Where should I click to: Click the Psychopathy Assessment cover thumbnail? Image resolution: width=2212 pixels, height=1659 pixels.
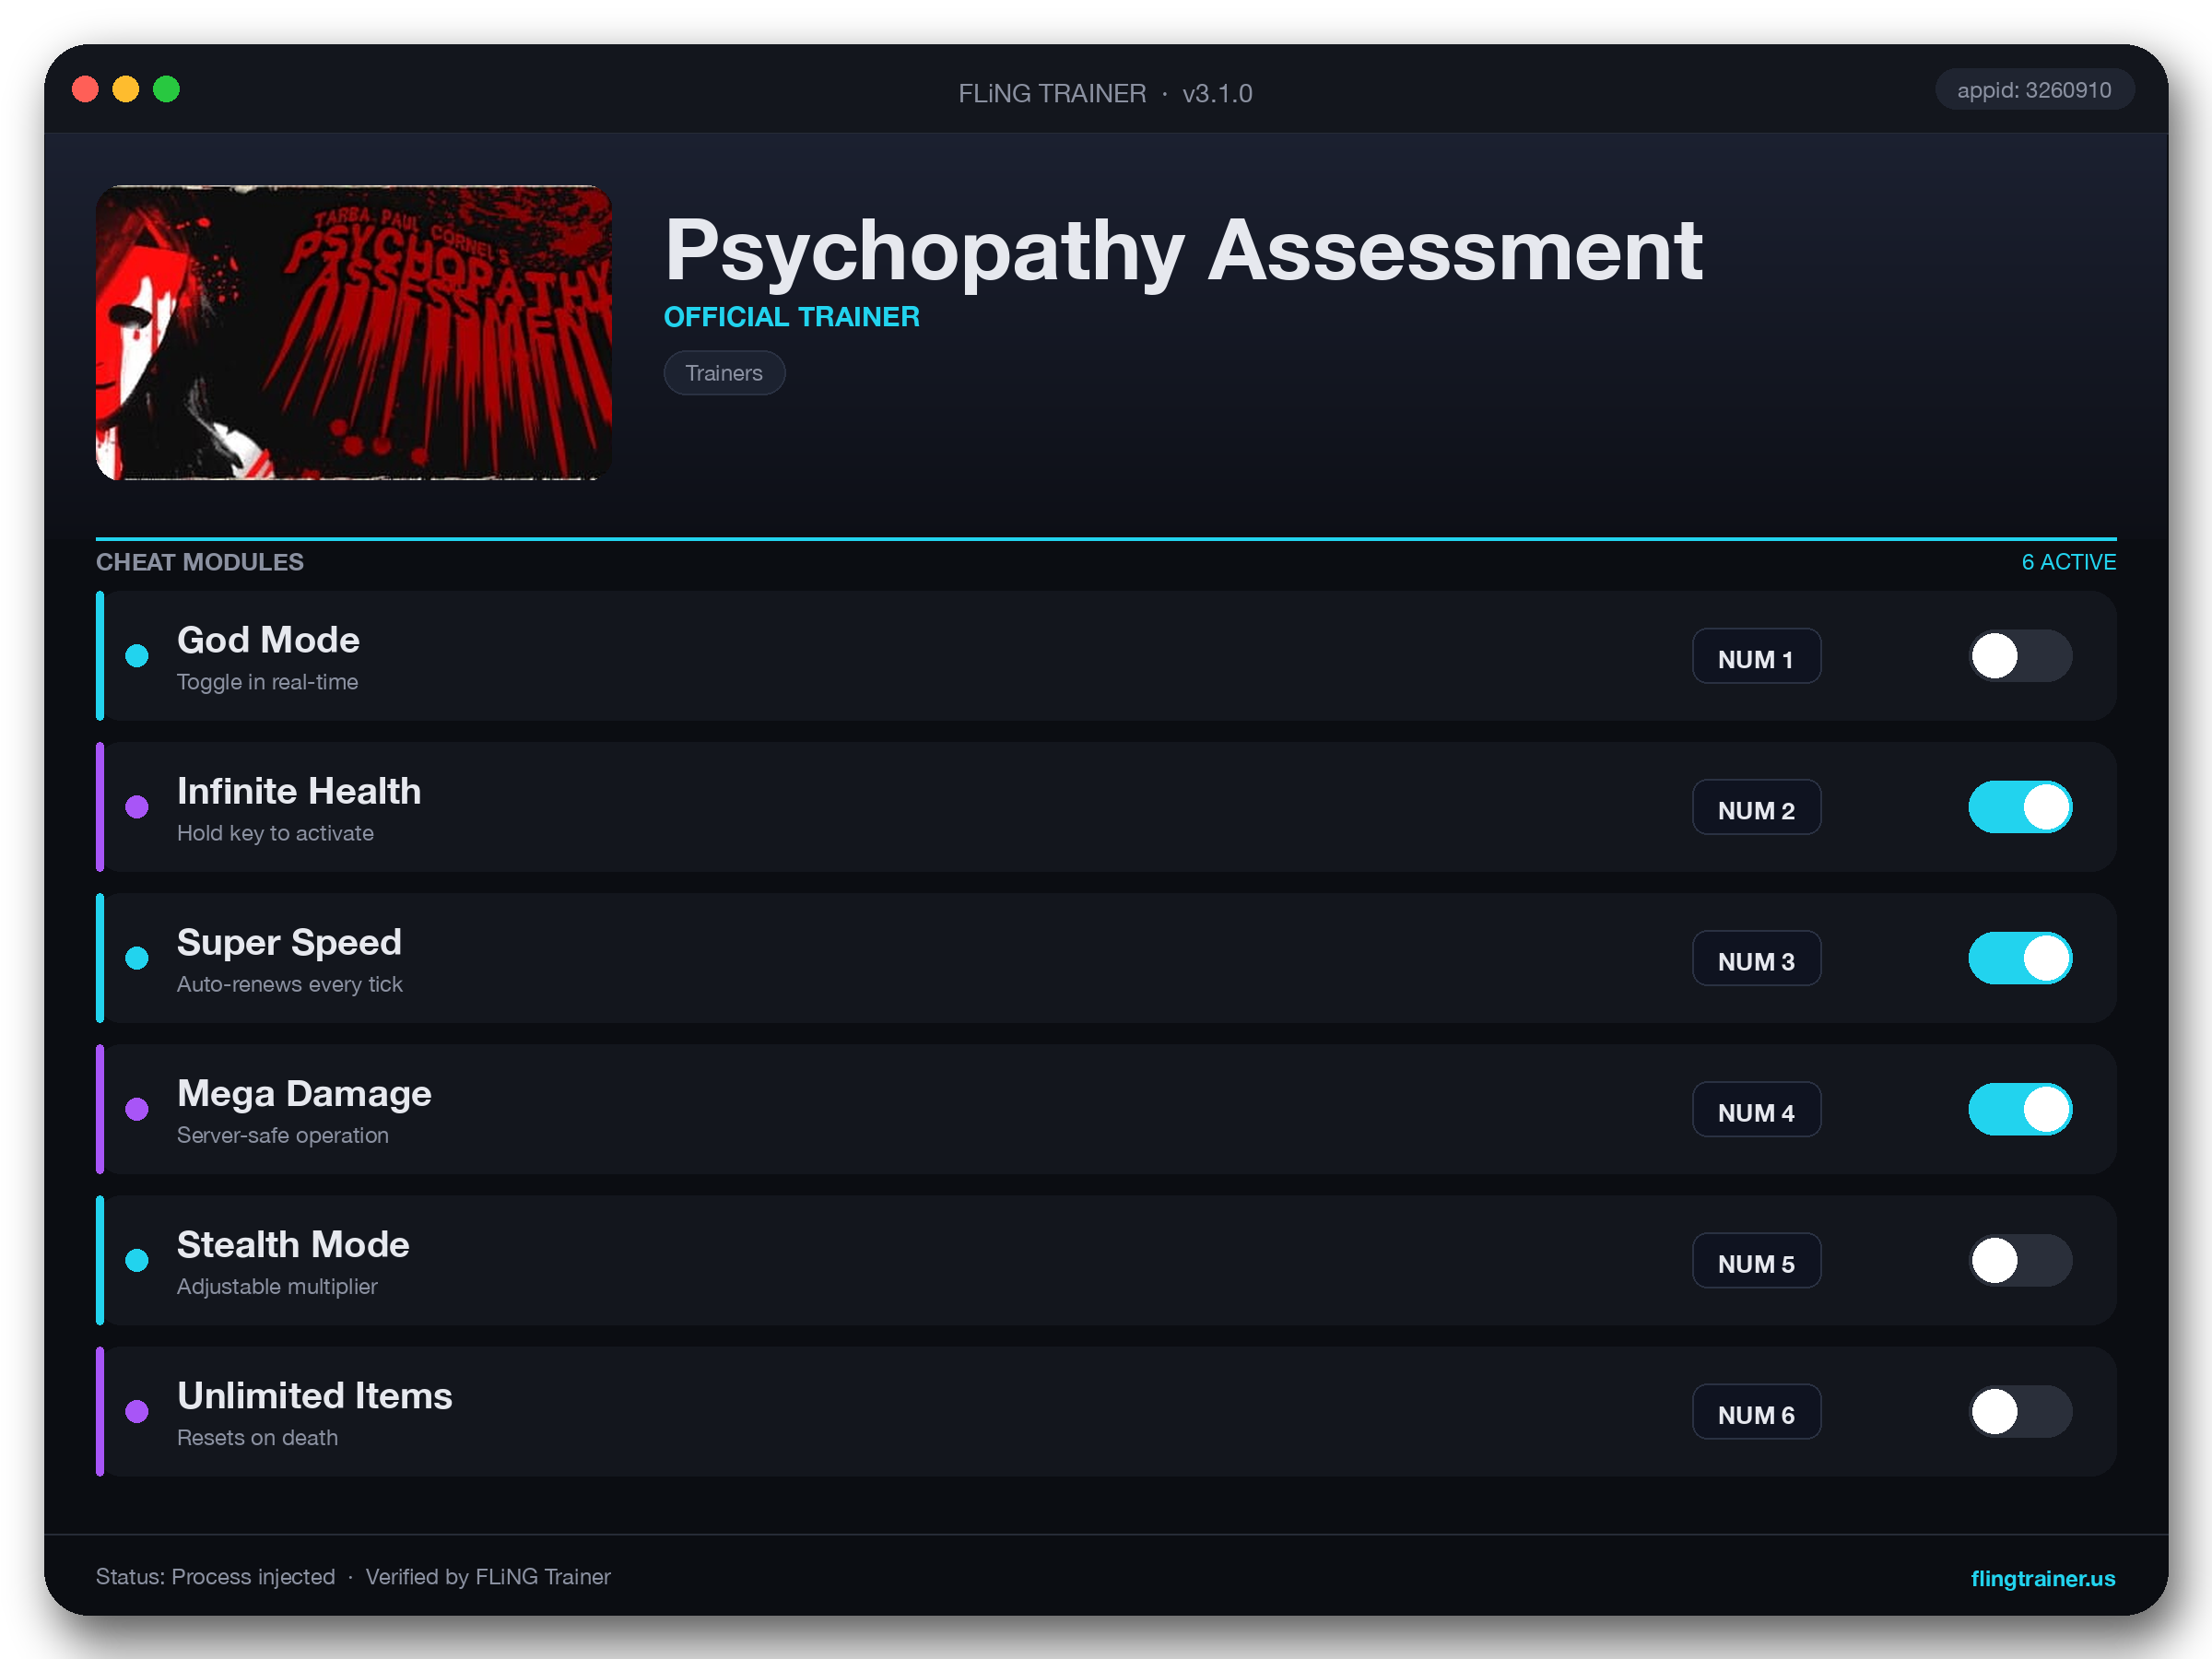tap(353, 332)
